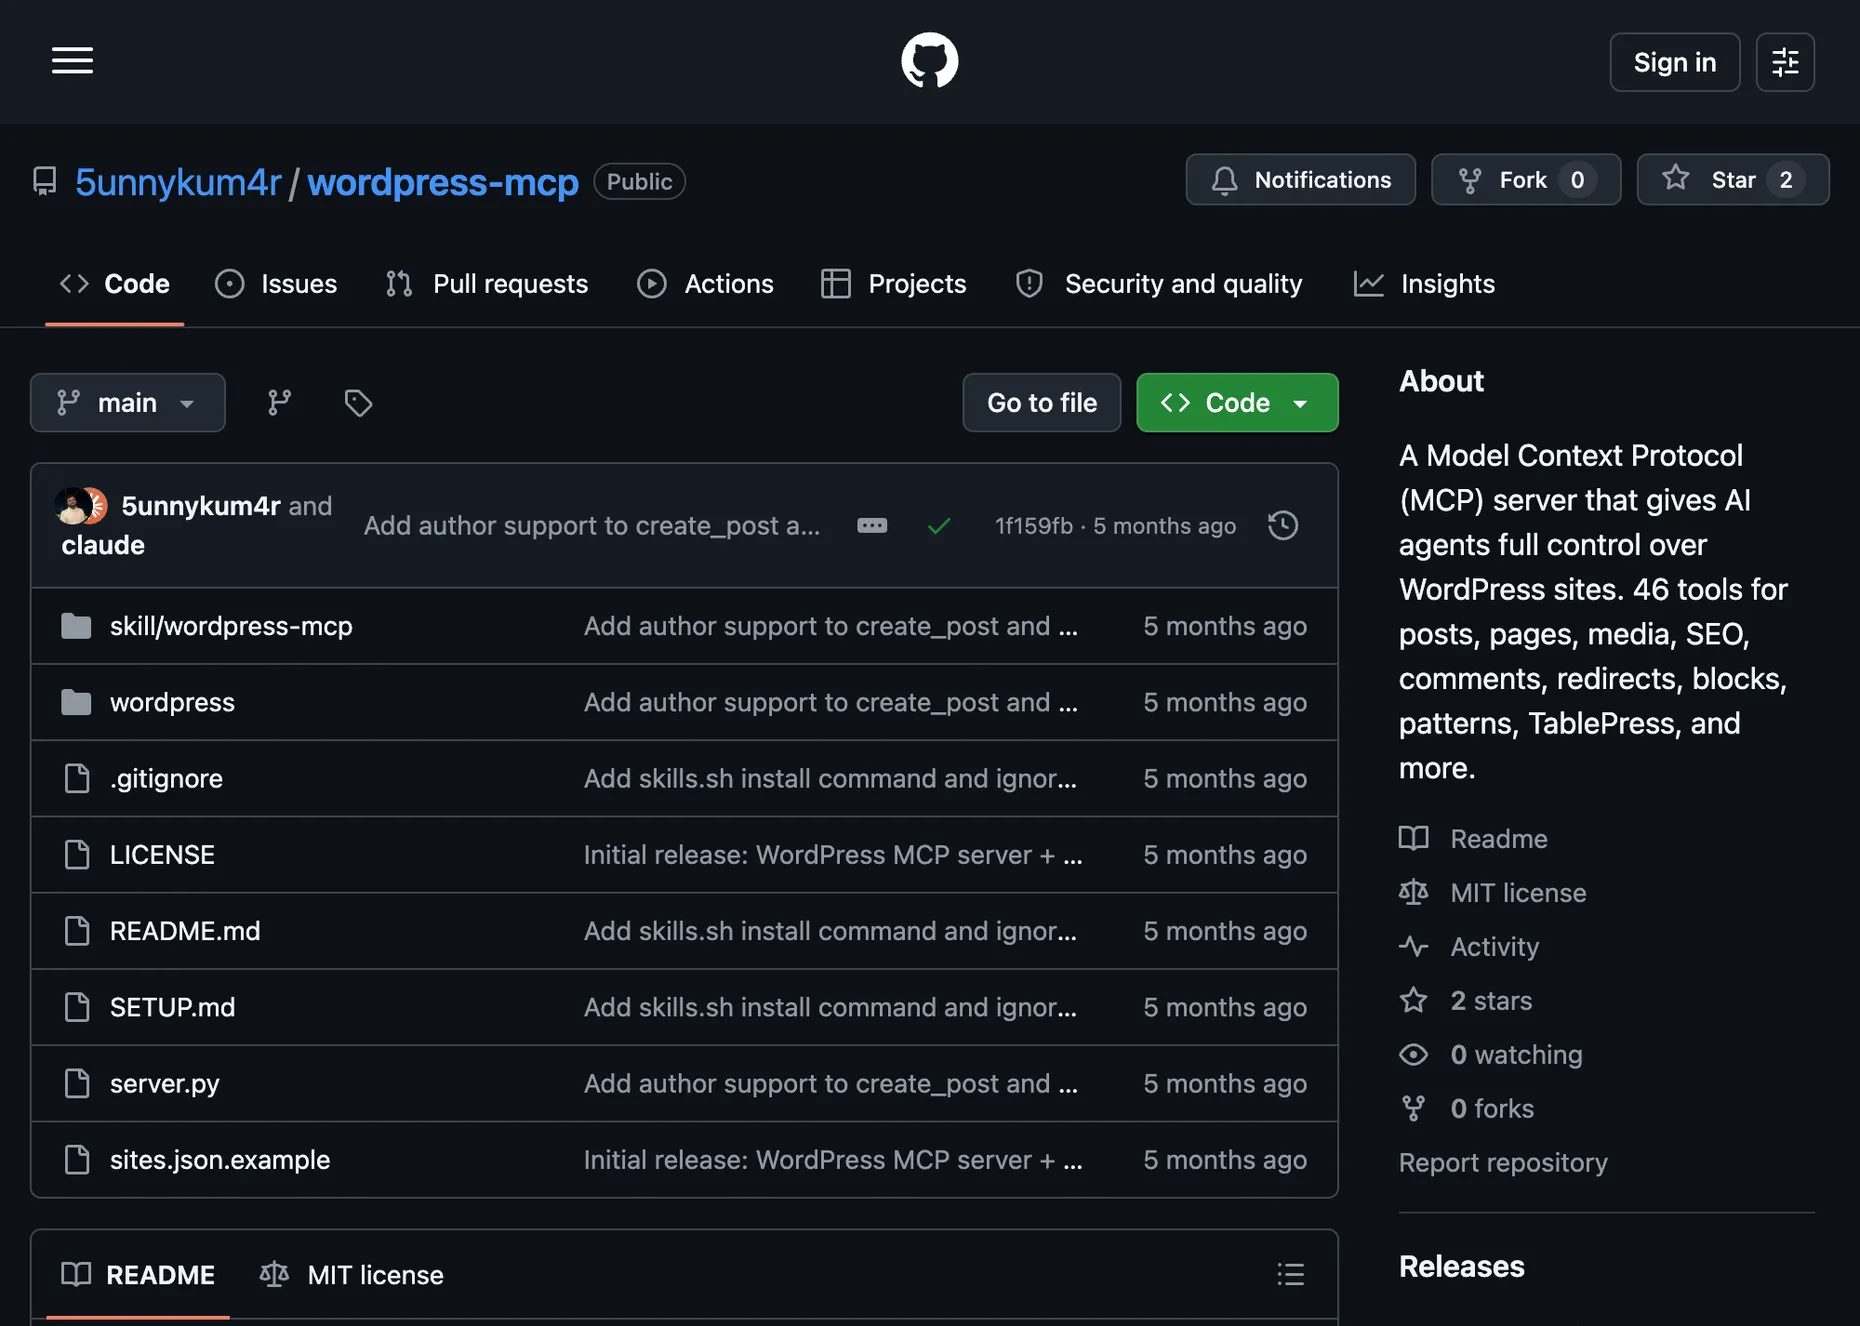Open 5unnykum4r commit author link

tap(201, 506)
